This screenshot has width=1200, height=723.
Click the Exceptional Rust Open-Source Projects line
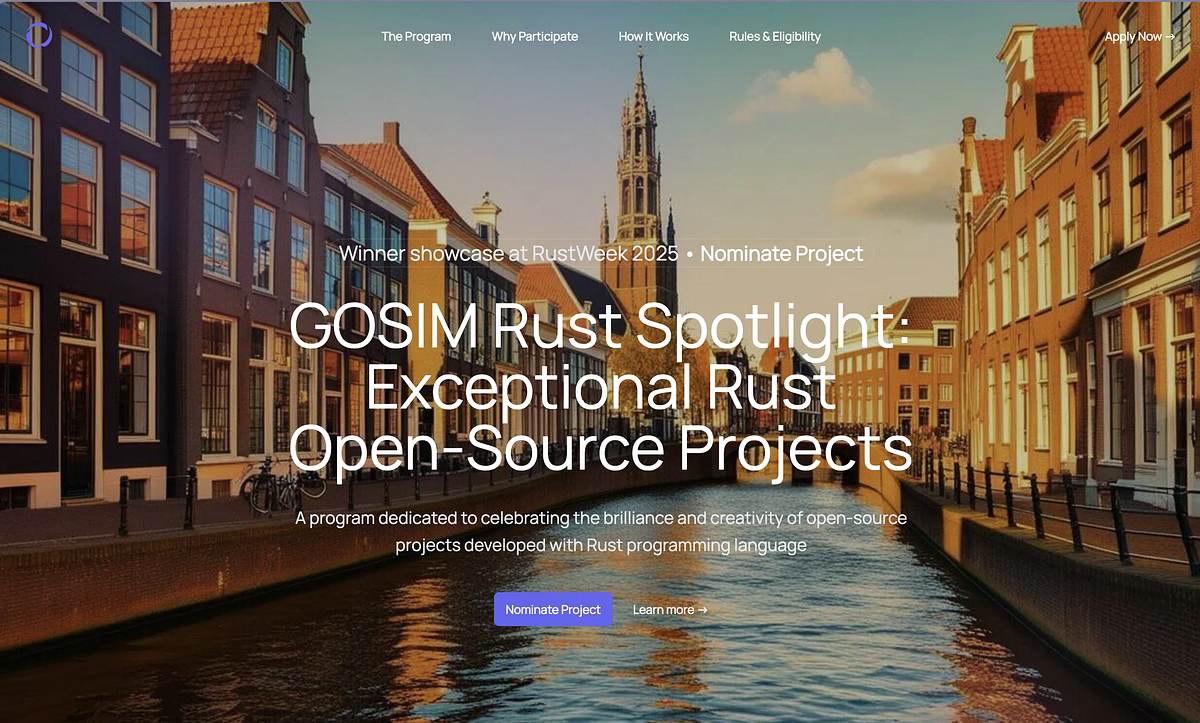[600, 415]
